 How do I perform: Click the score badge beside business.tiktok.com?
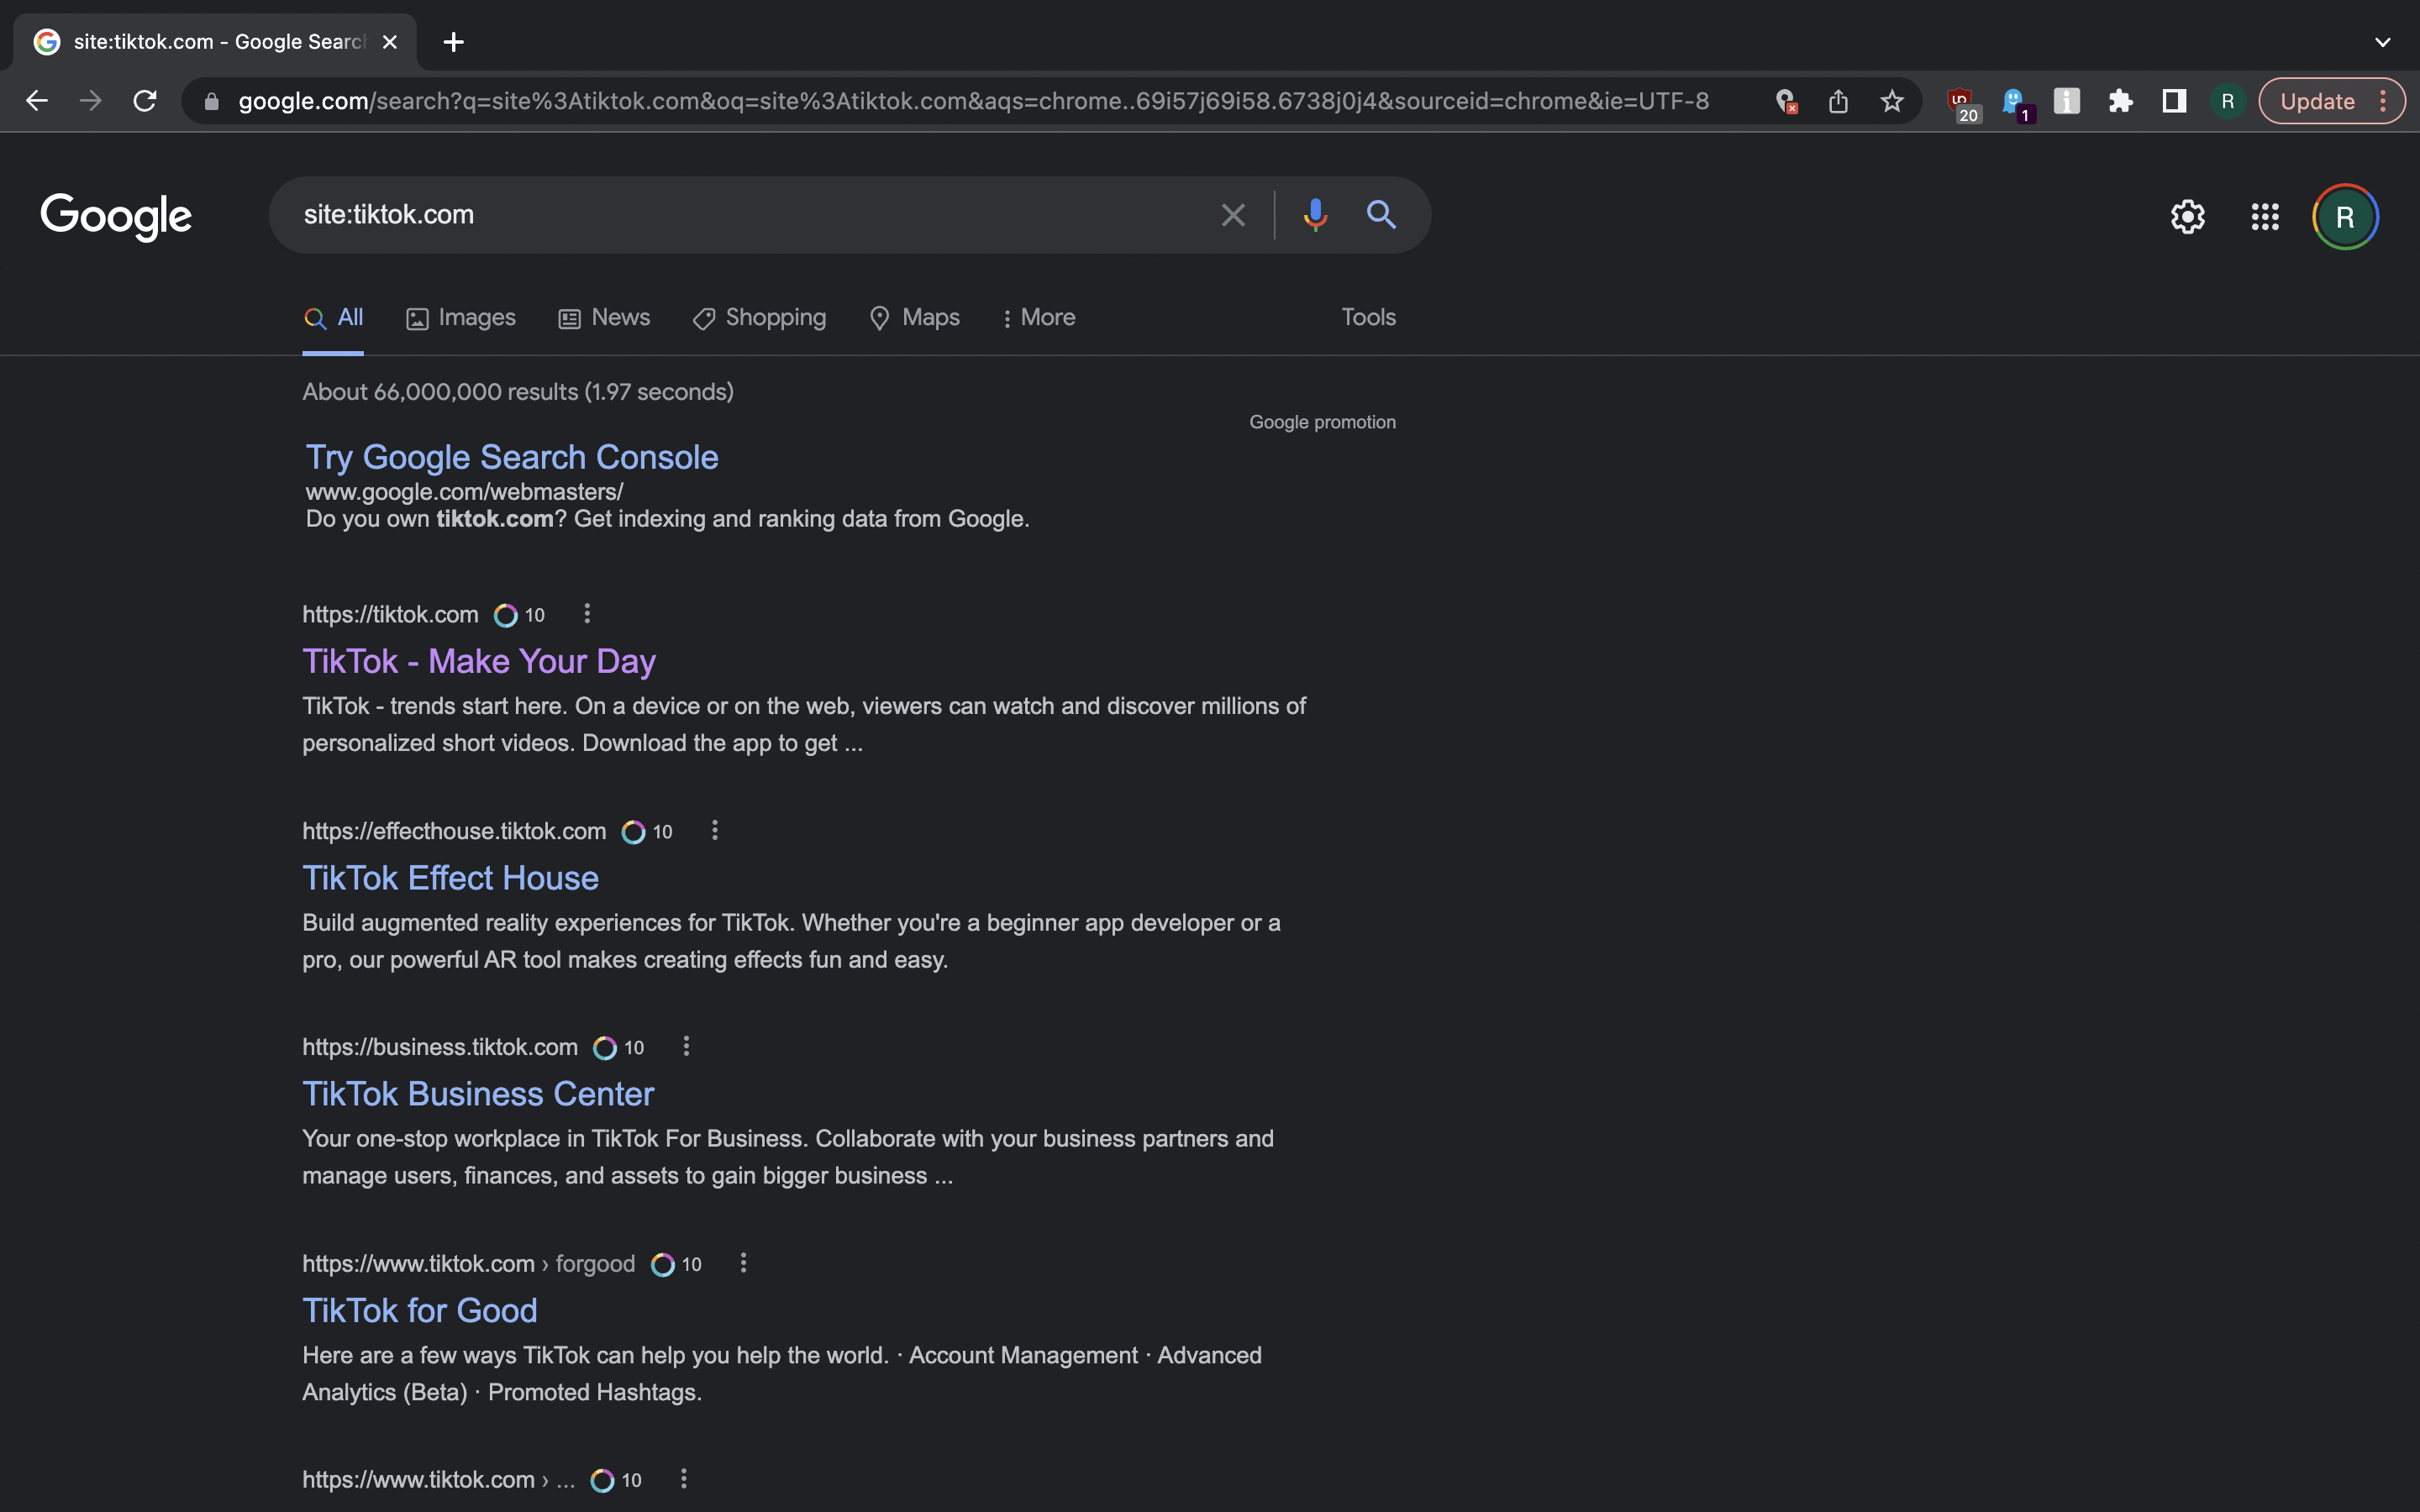point(619,1048)
